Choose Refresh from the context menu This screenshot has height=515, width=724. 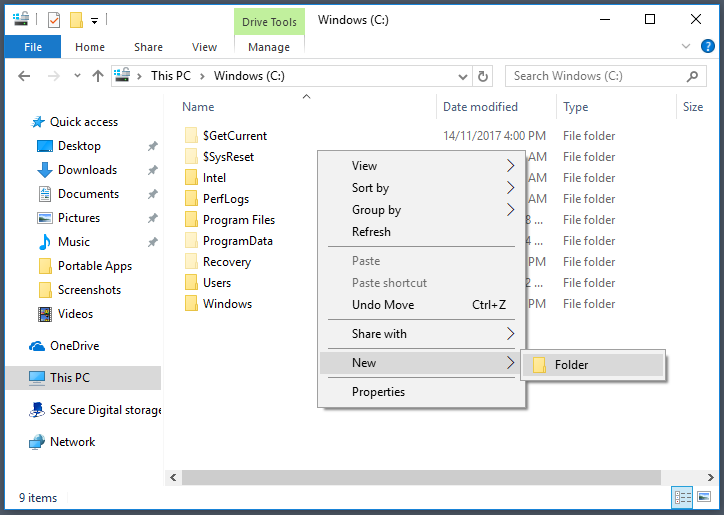(x=422, y=232)
